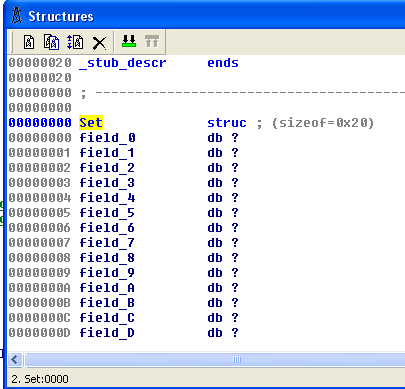Click db type of field_0
405x389 pixels.
(x=215, y=138)
